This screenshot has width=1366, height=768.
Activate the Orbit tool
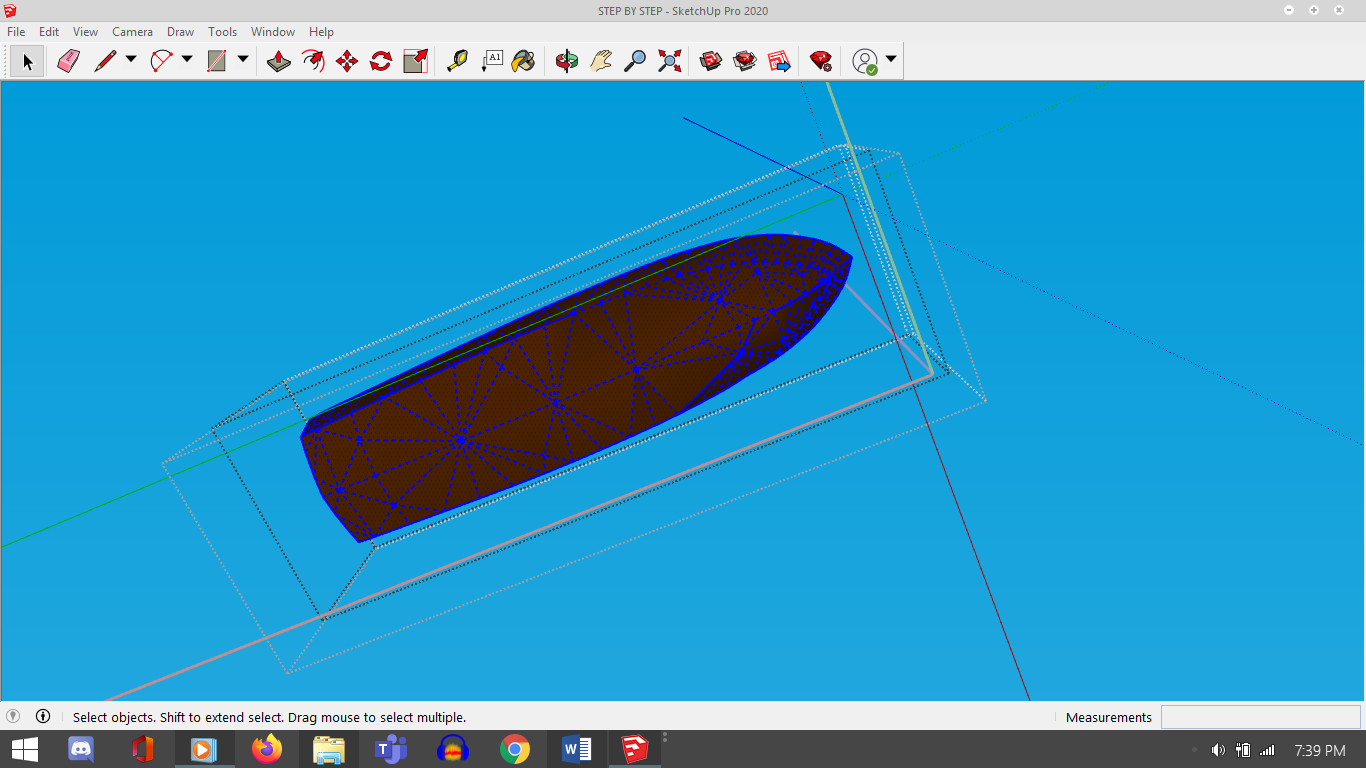(567, 62)
